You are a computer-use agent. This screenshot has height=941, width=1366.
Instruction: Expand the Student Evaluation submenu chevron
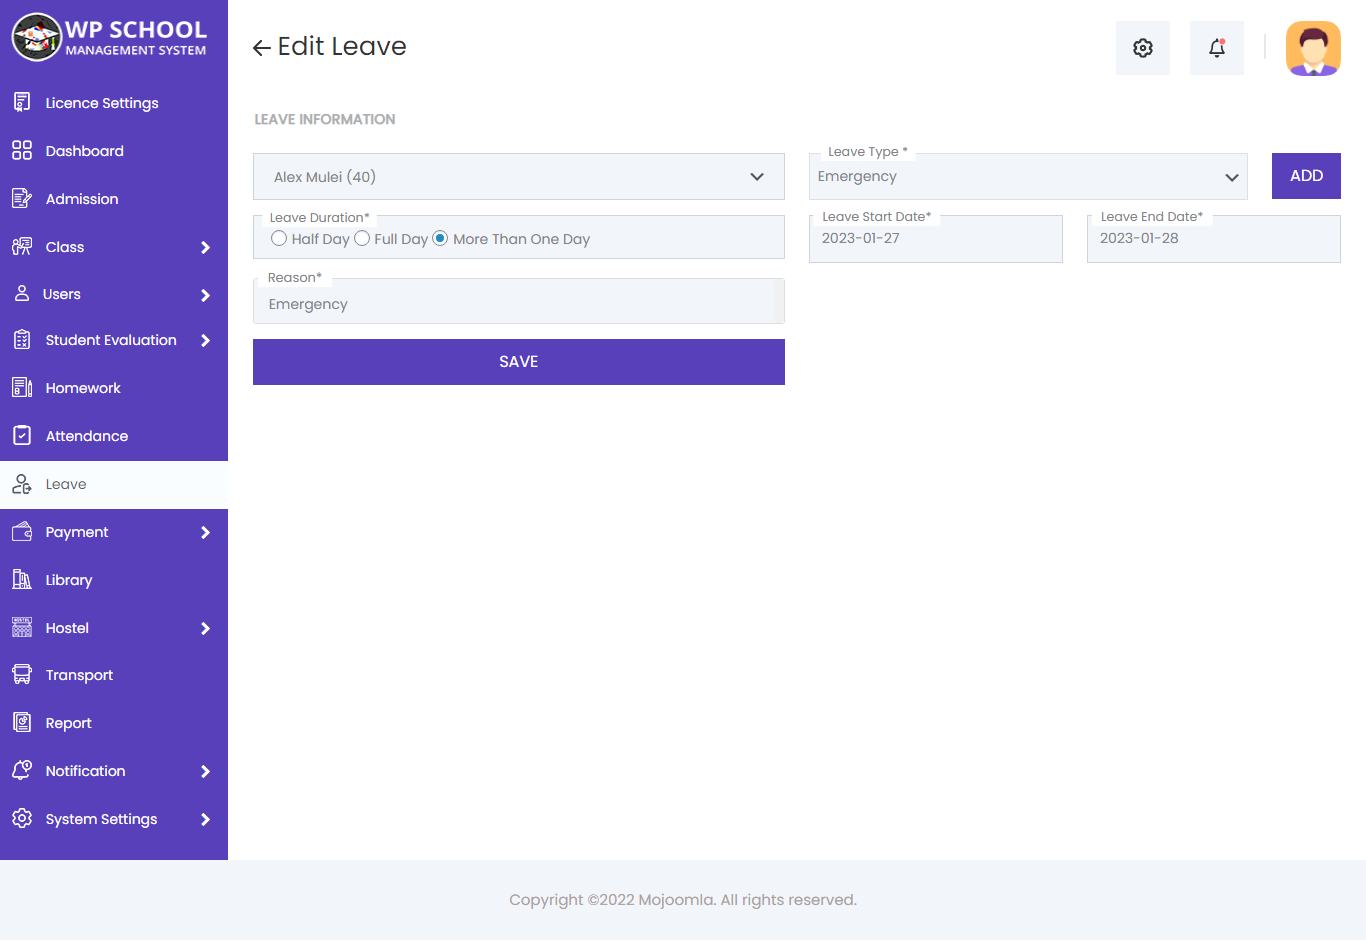[205, 340]
